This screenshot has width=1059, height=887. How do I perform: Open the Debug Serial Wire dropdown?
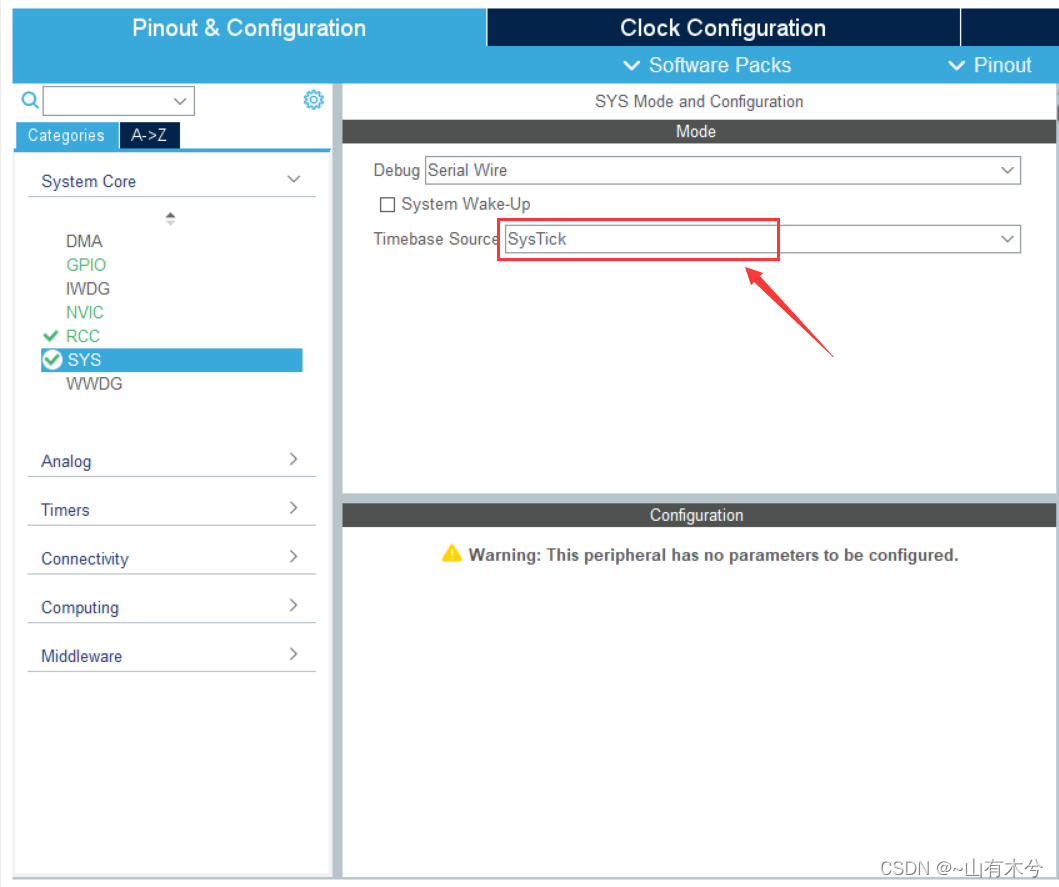pos(723,170)
